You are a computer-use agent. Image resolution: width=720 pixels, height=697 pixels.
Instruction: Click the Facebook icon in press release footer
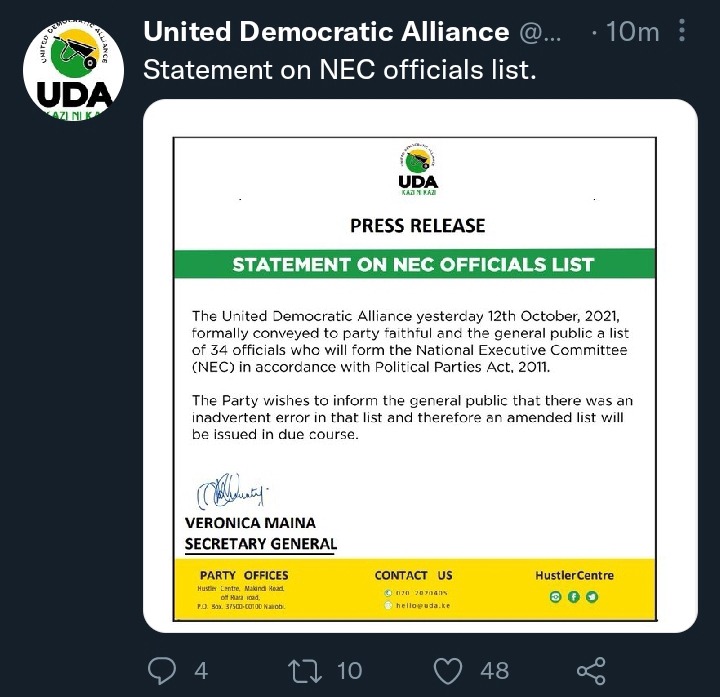[574, 596]
